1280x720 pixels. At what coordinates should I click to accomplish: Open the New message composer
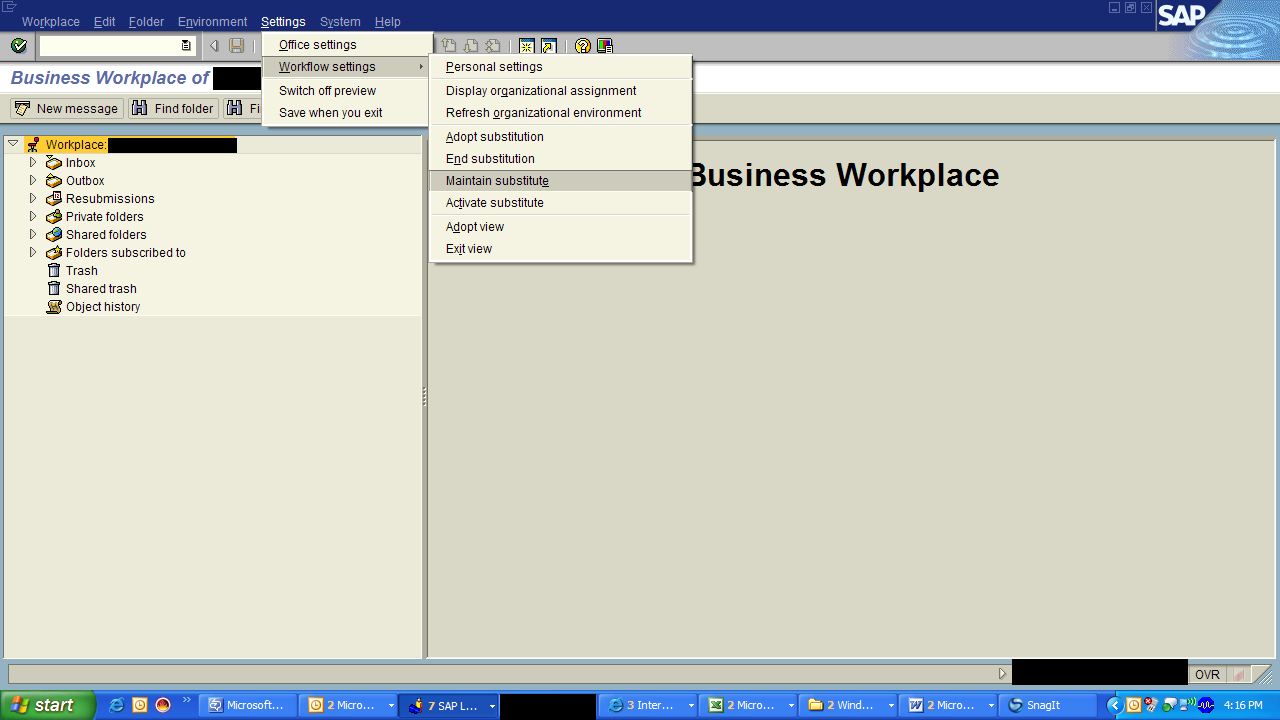click(x=66, y=108)
